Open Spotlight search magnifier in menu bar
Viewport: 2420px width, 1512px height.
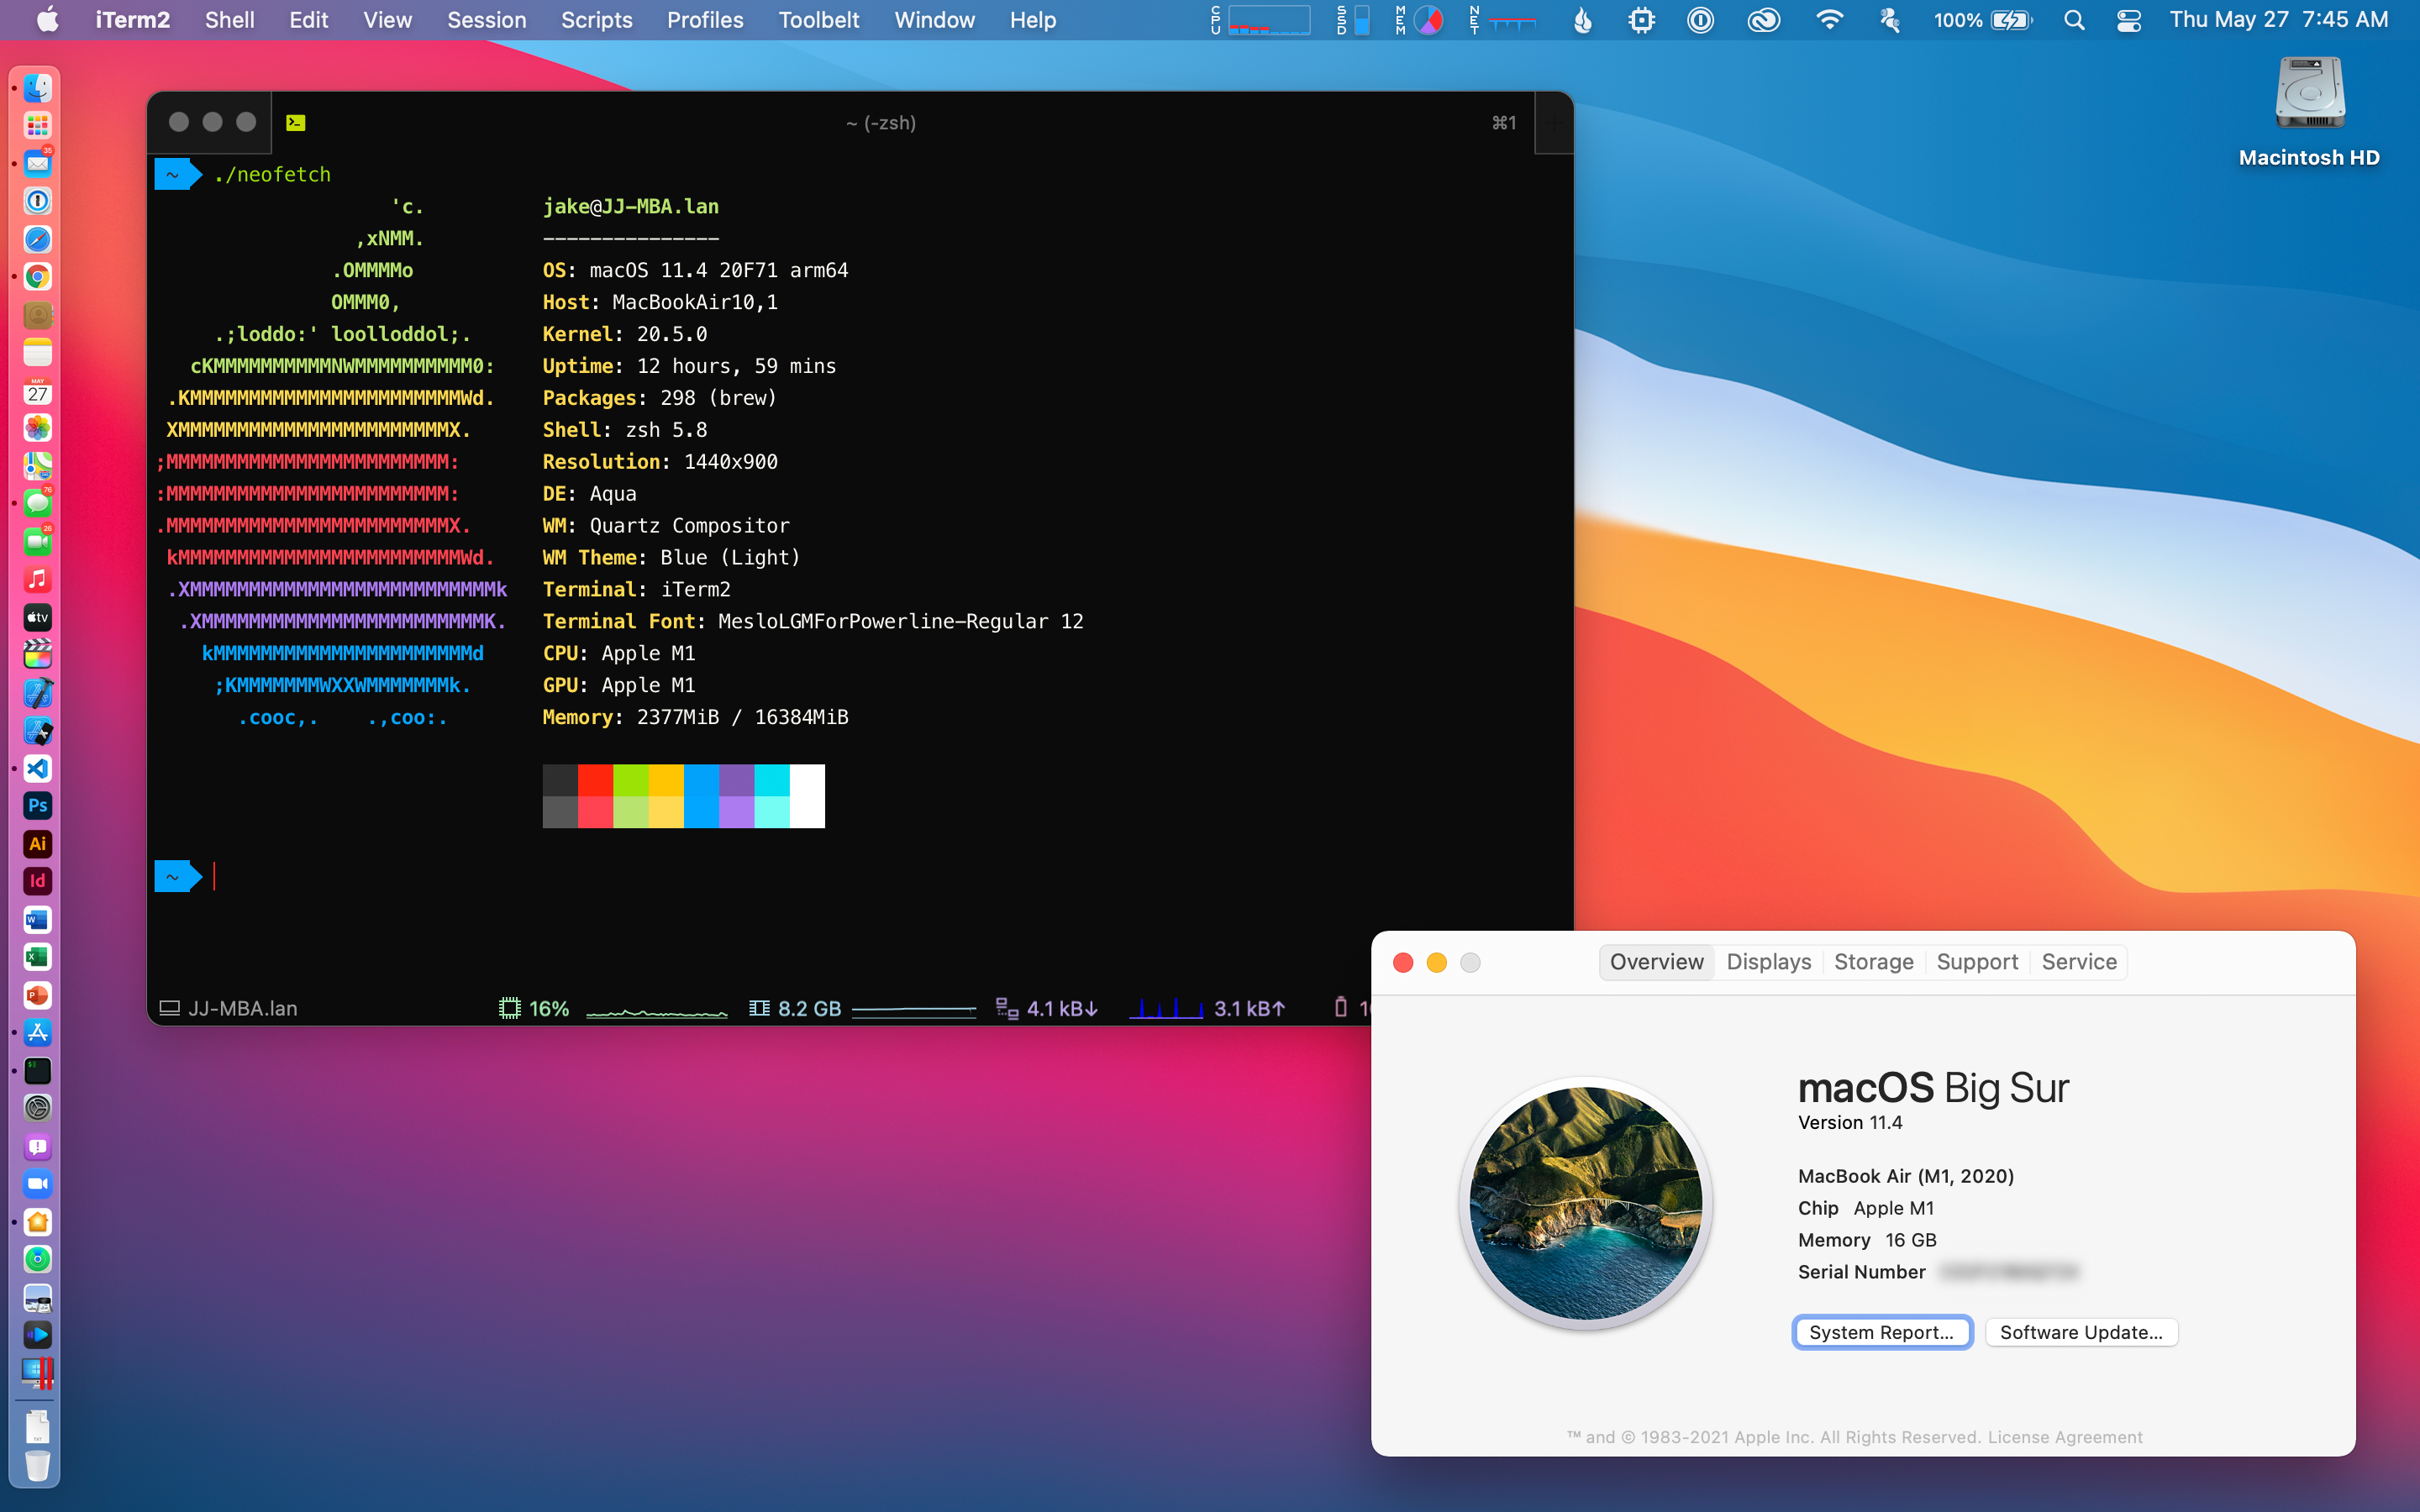(x=2073, y=20)
